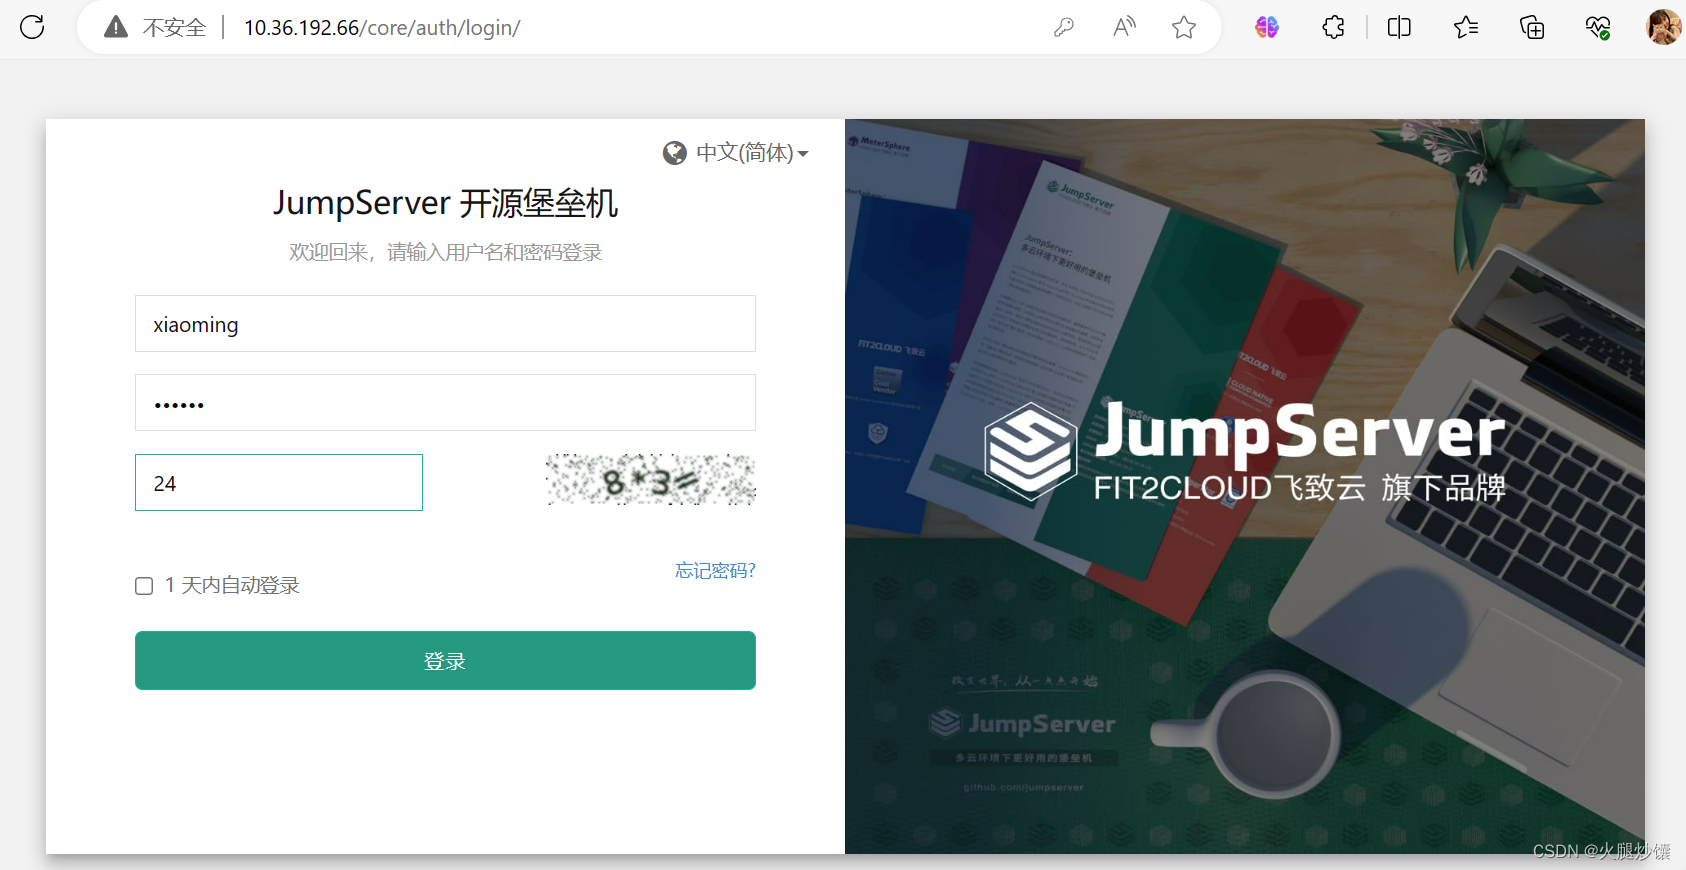Focus the captcha answer field showing 24
Image resolution: width=1686 pixels, height=870 pixels.
click(279, 483)
